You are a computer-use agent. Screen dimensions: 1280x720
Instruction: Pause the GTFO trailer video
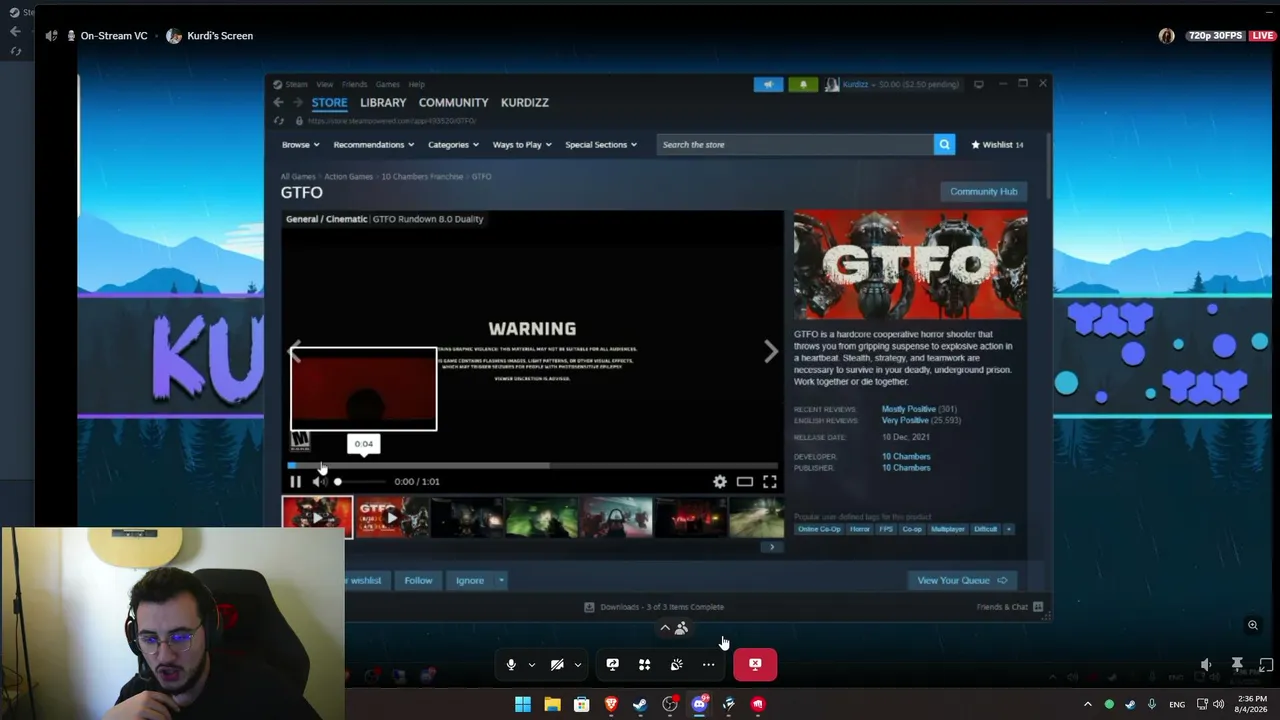click(295, 481)
